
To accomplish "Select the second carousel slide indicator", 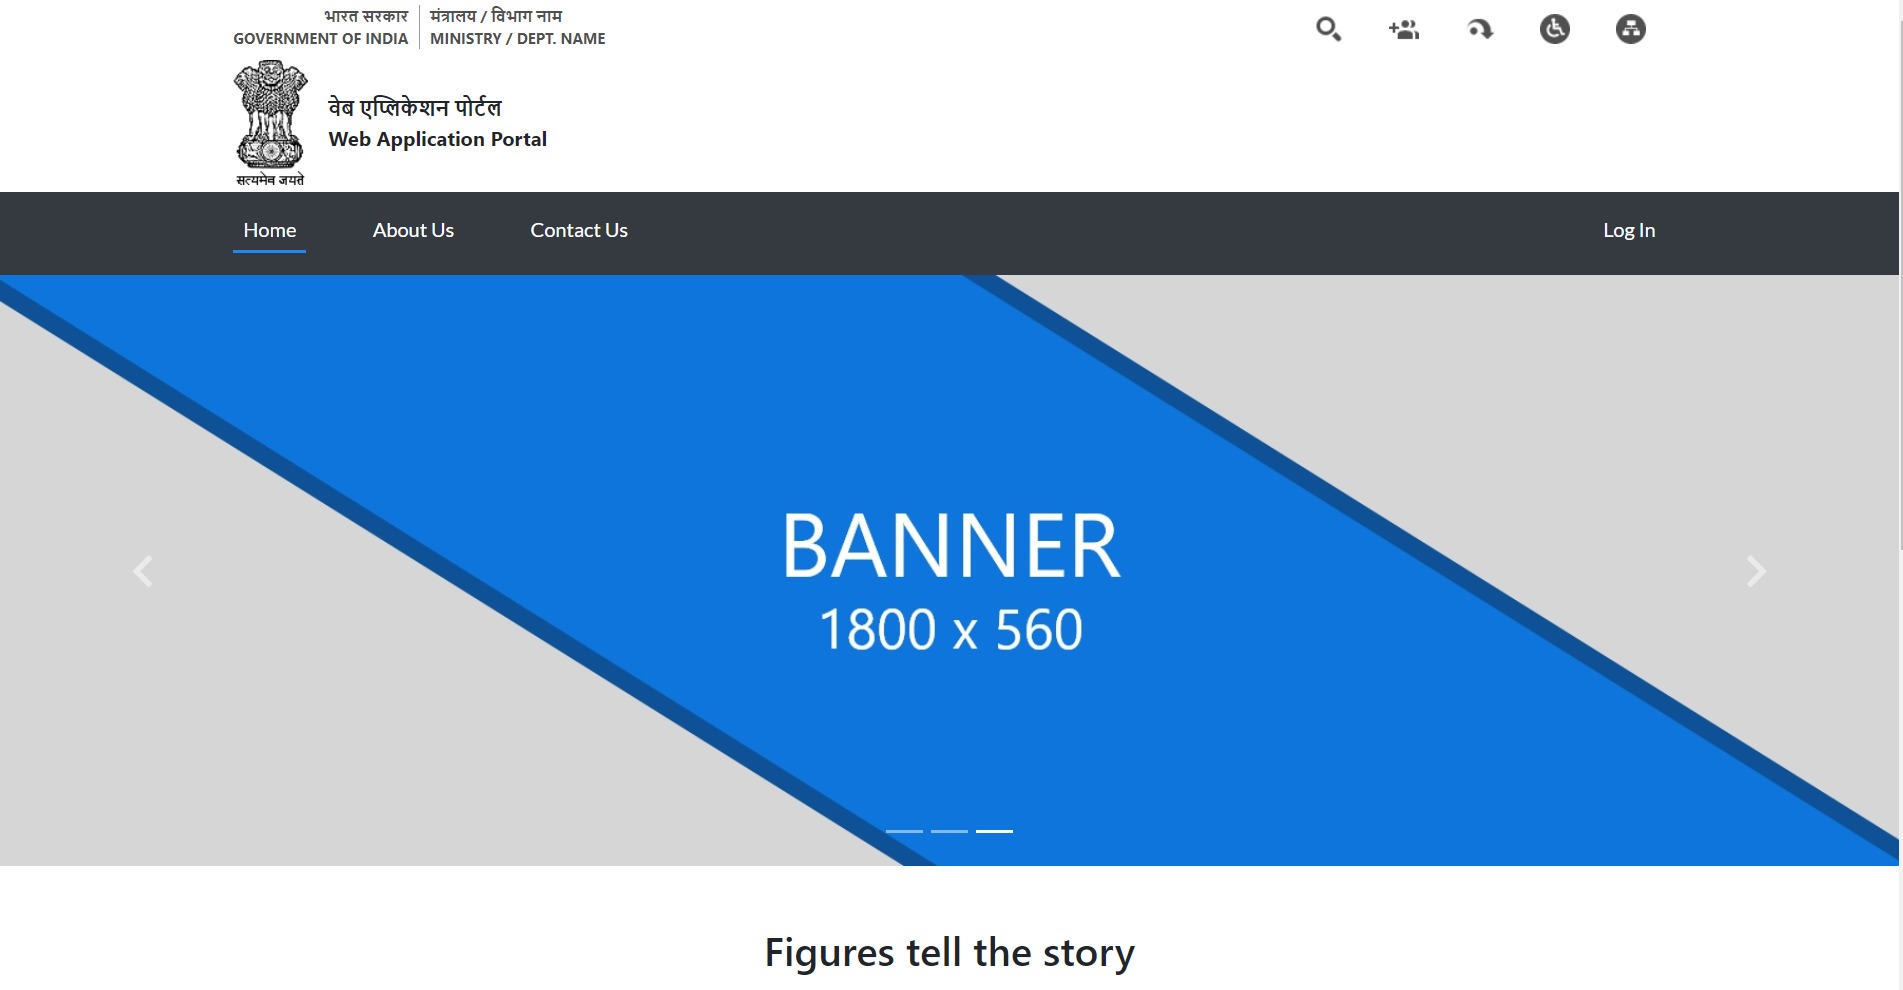I will coord(949,831).
